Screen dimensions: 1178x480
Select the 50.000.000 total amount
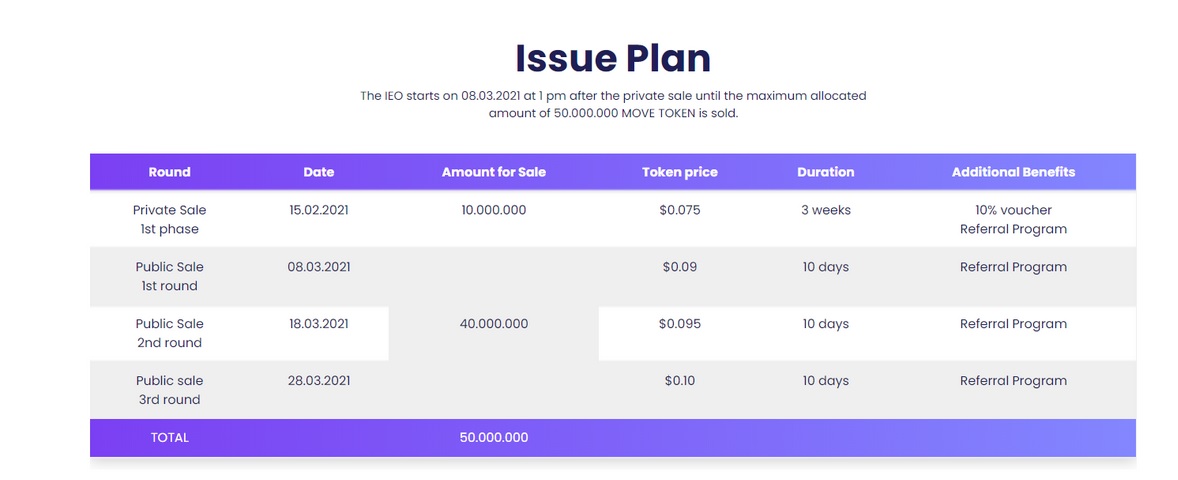coord(494,438)
